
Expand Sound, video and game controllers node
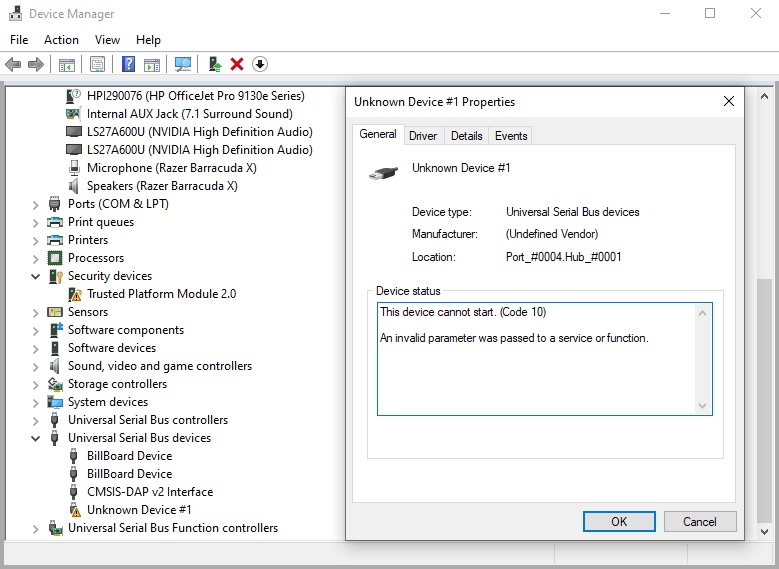tap(35, 367)
